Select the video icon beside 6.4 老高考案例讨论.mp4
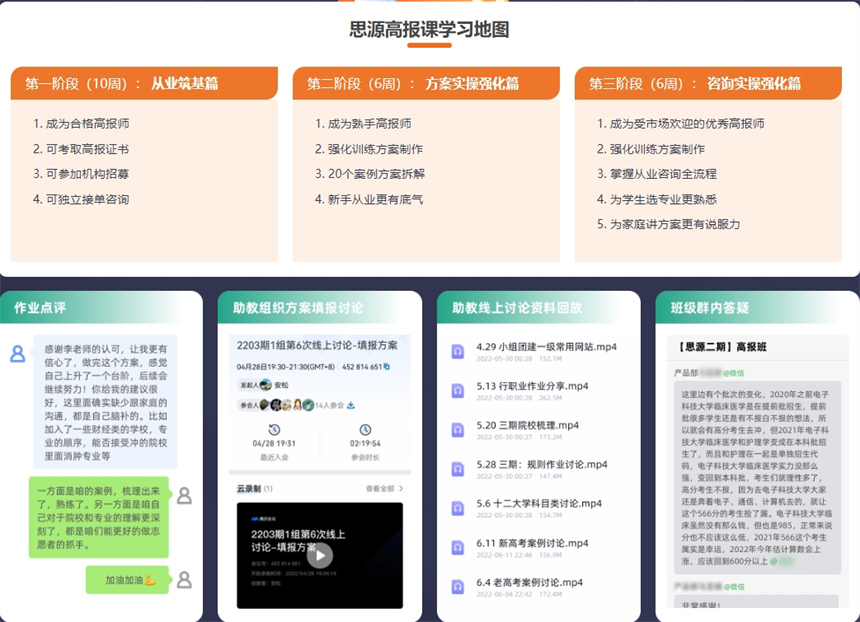Image resolution: width=860 pixels, height=622 pixels. 457,584
